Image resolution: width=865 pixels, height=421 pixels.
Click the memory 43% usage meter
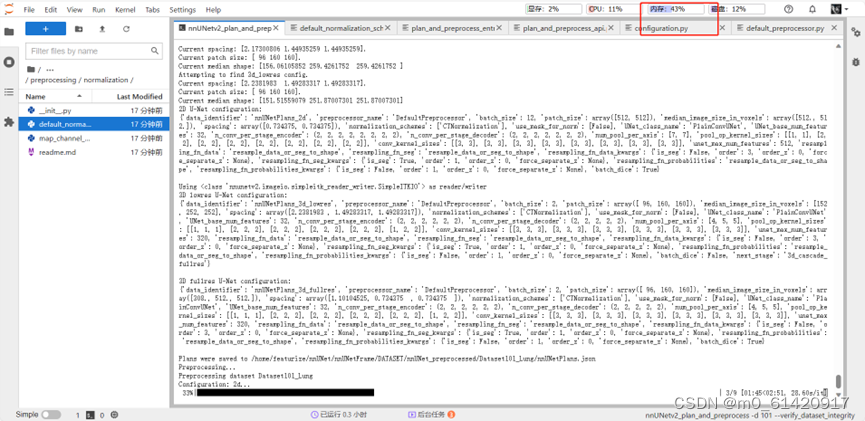pos(675,9)
